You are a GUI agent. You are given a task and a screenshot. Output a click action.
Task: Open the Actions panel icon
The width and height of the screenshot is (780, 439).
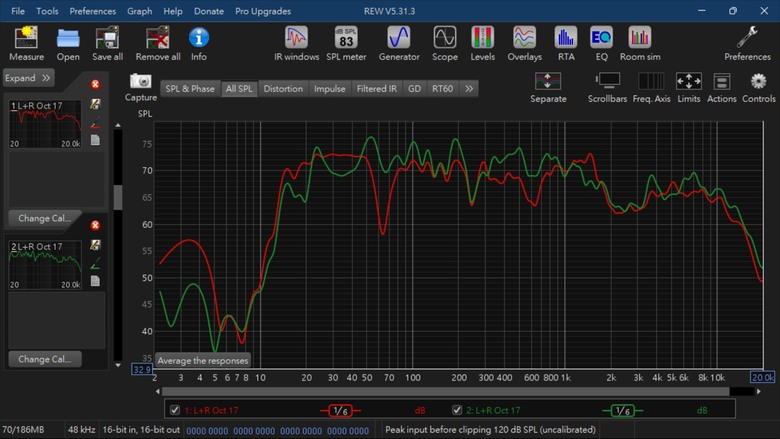click(721, 81)
